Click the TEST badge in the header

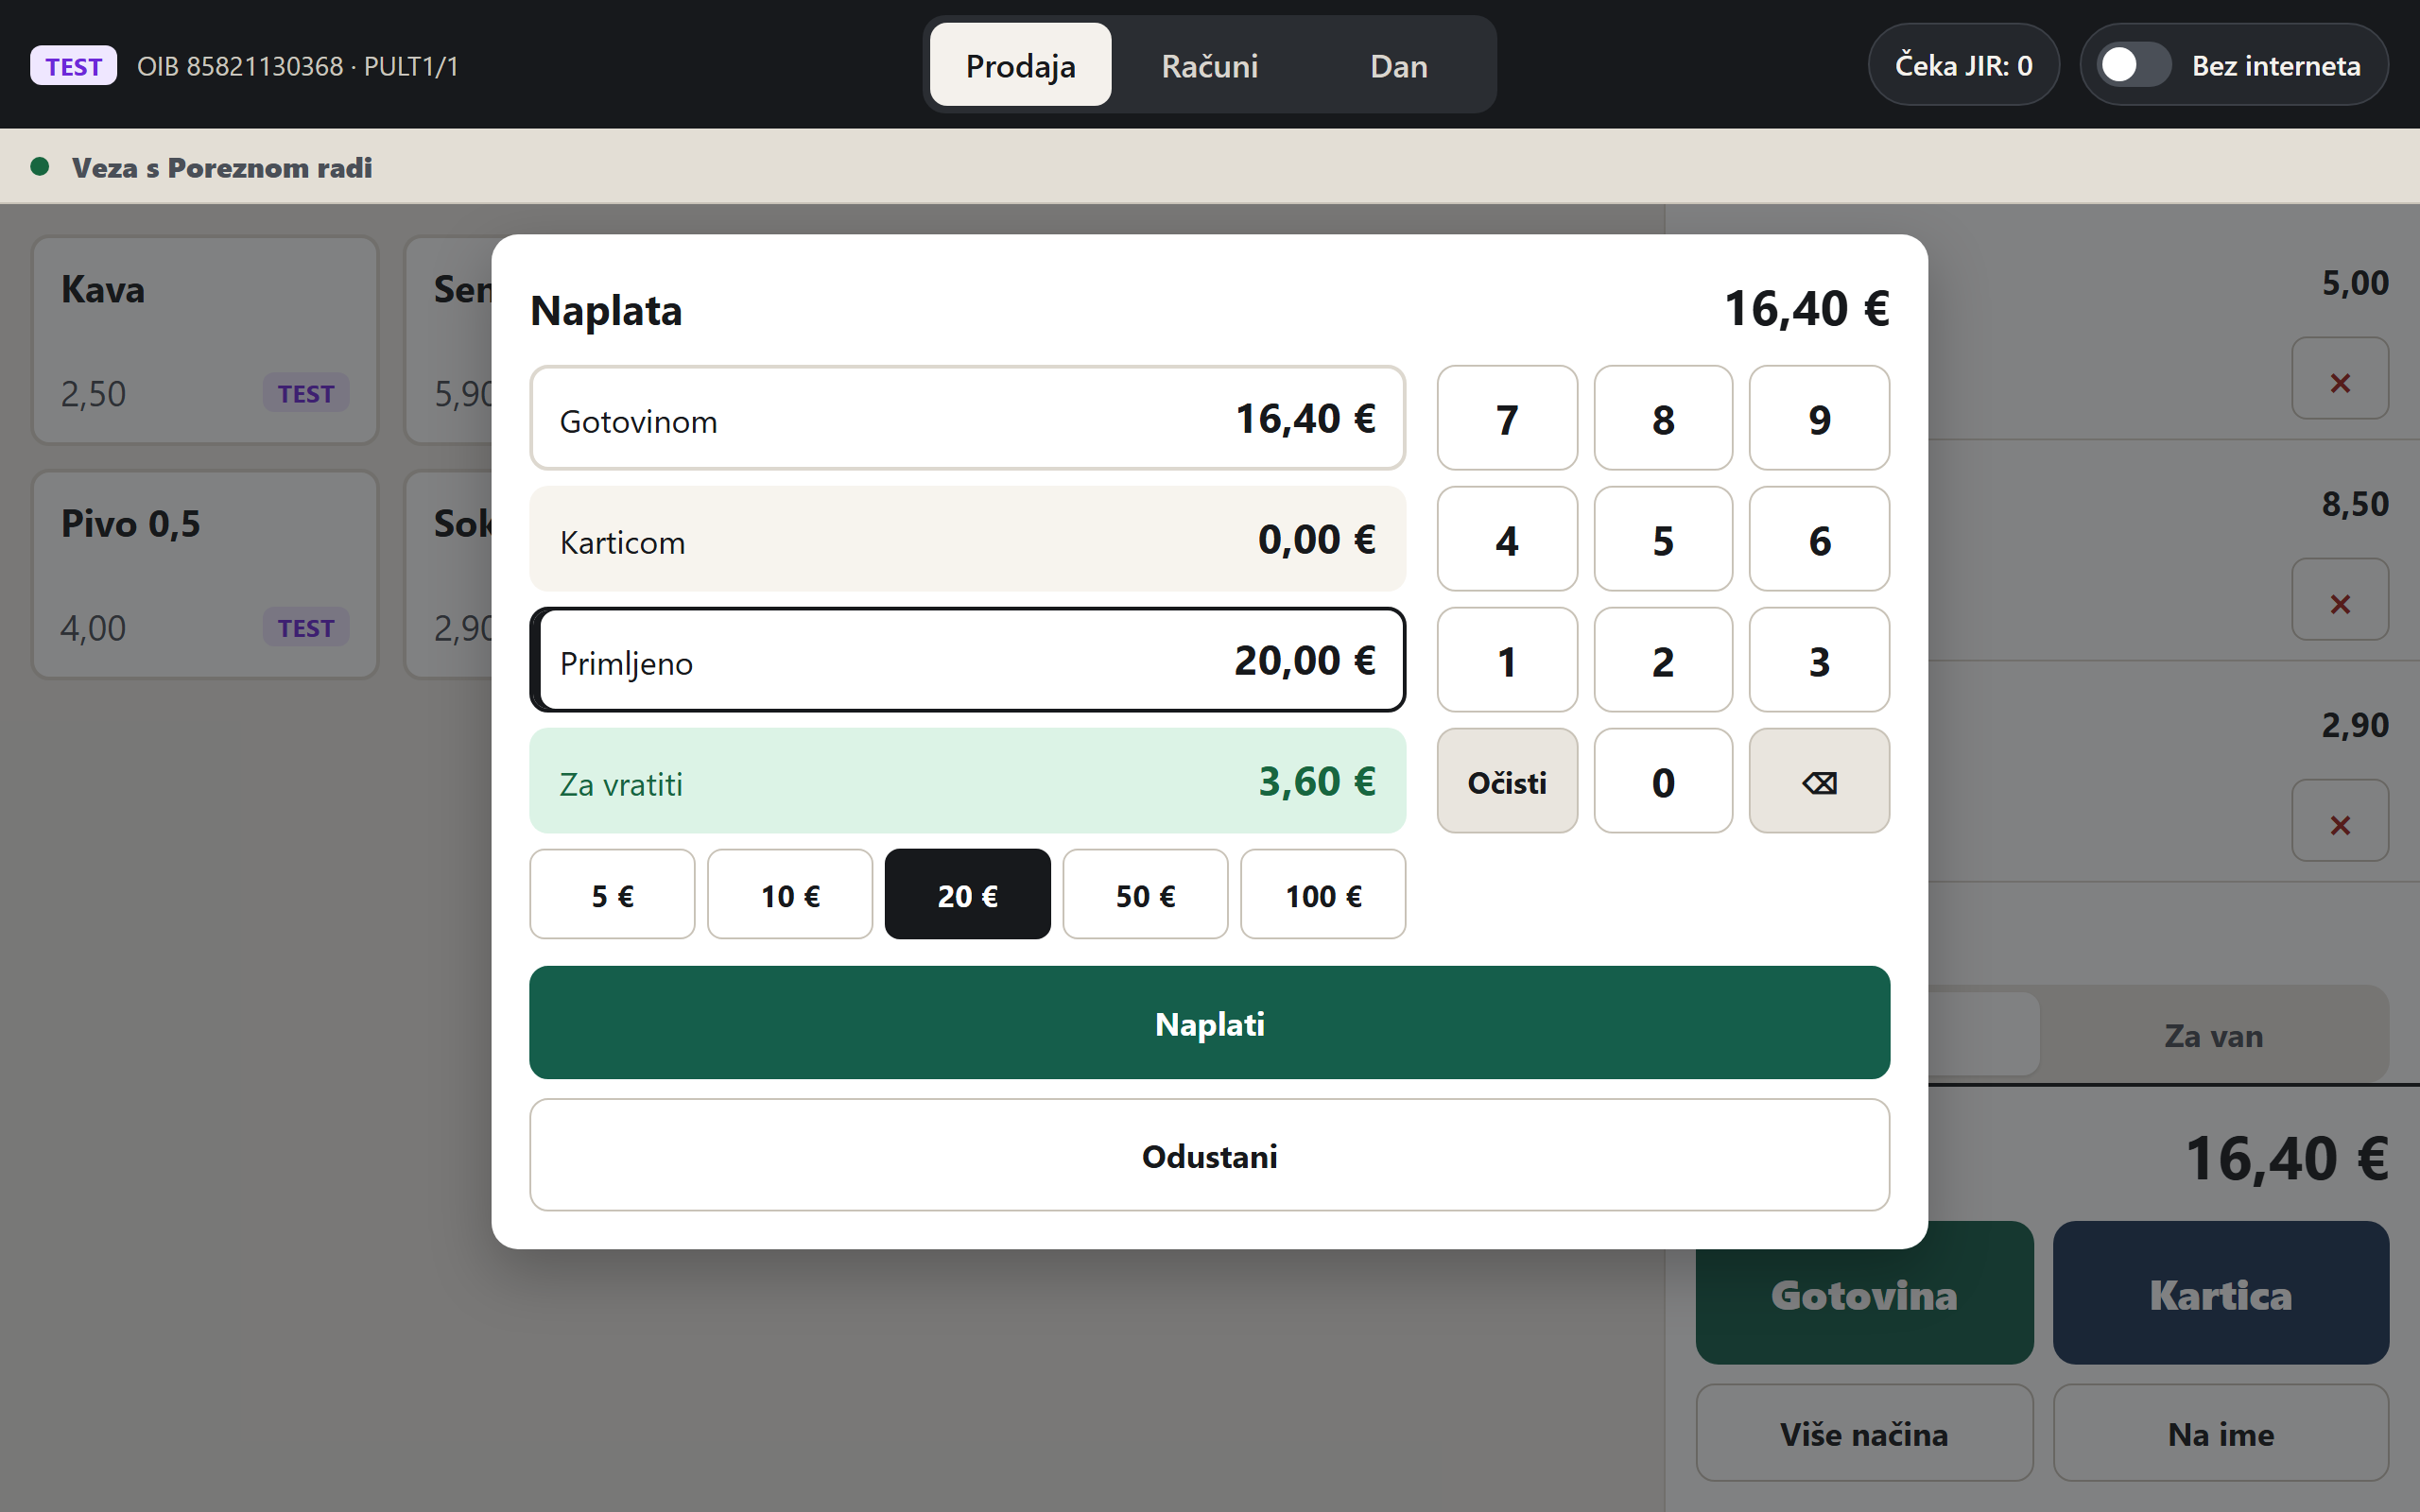tap(73, 66)
